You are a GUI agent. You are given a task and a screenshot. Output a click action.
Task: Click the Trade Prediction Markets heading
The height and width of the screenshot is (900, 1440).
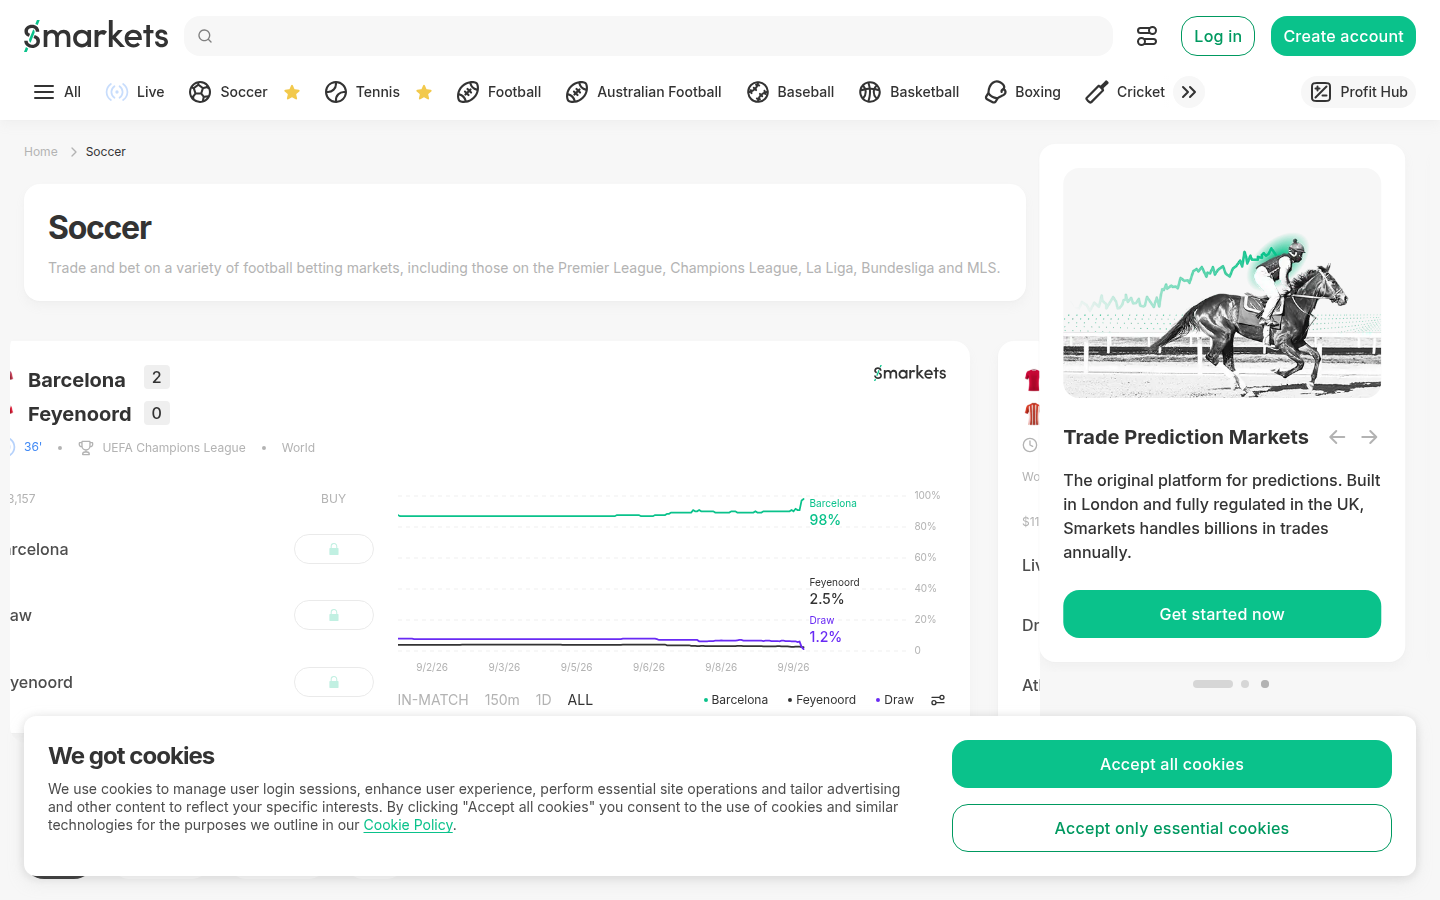pos(1186,437)
